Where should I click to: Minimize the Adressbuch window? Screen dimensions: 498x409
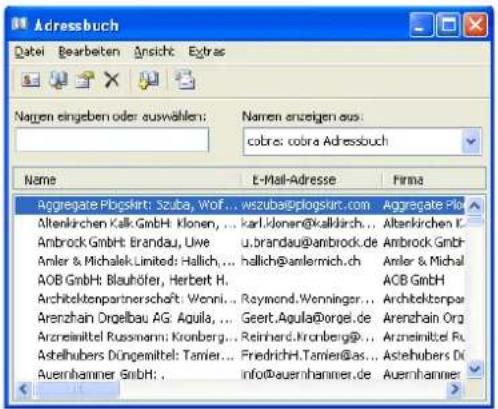point(421,25)
